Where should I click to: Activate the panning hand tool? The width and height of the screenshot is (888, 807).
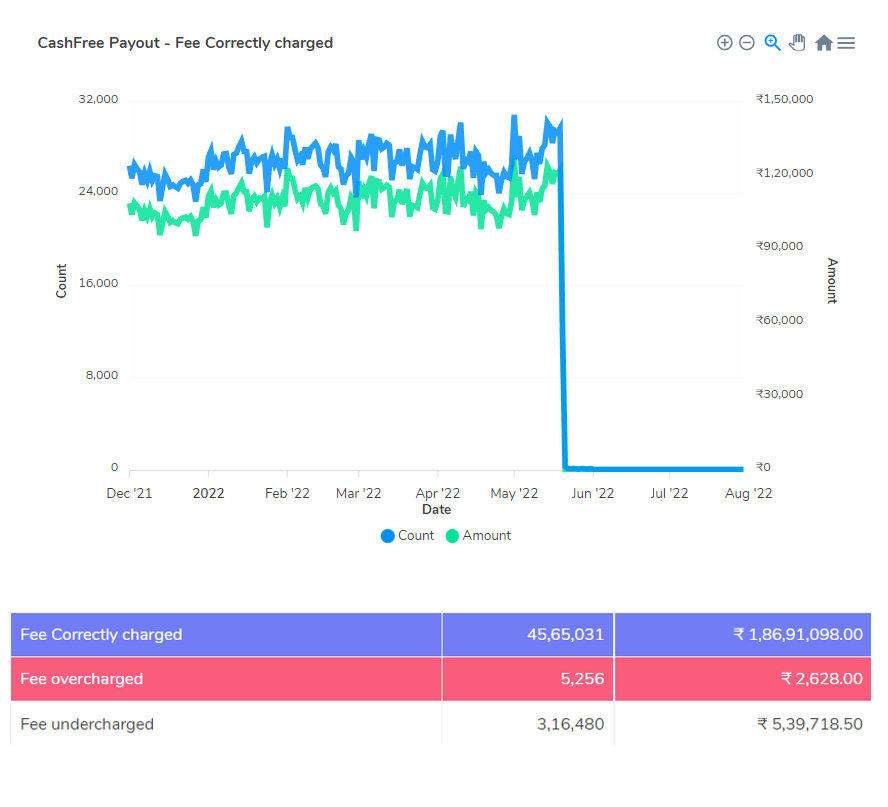797,43
